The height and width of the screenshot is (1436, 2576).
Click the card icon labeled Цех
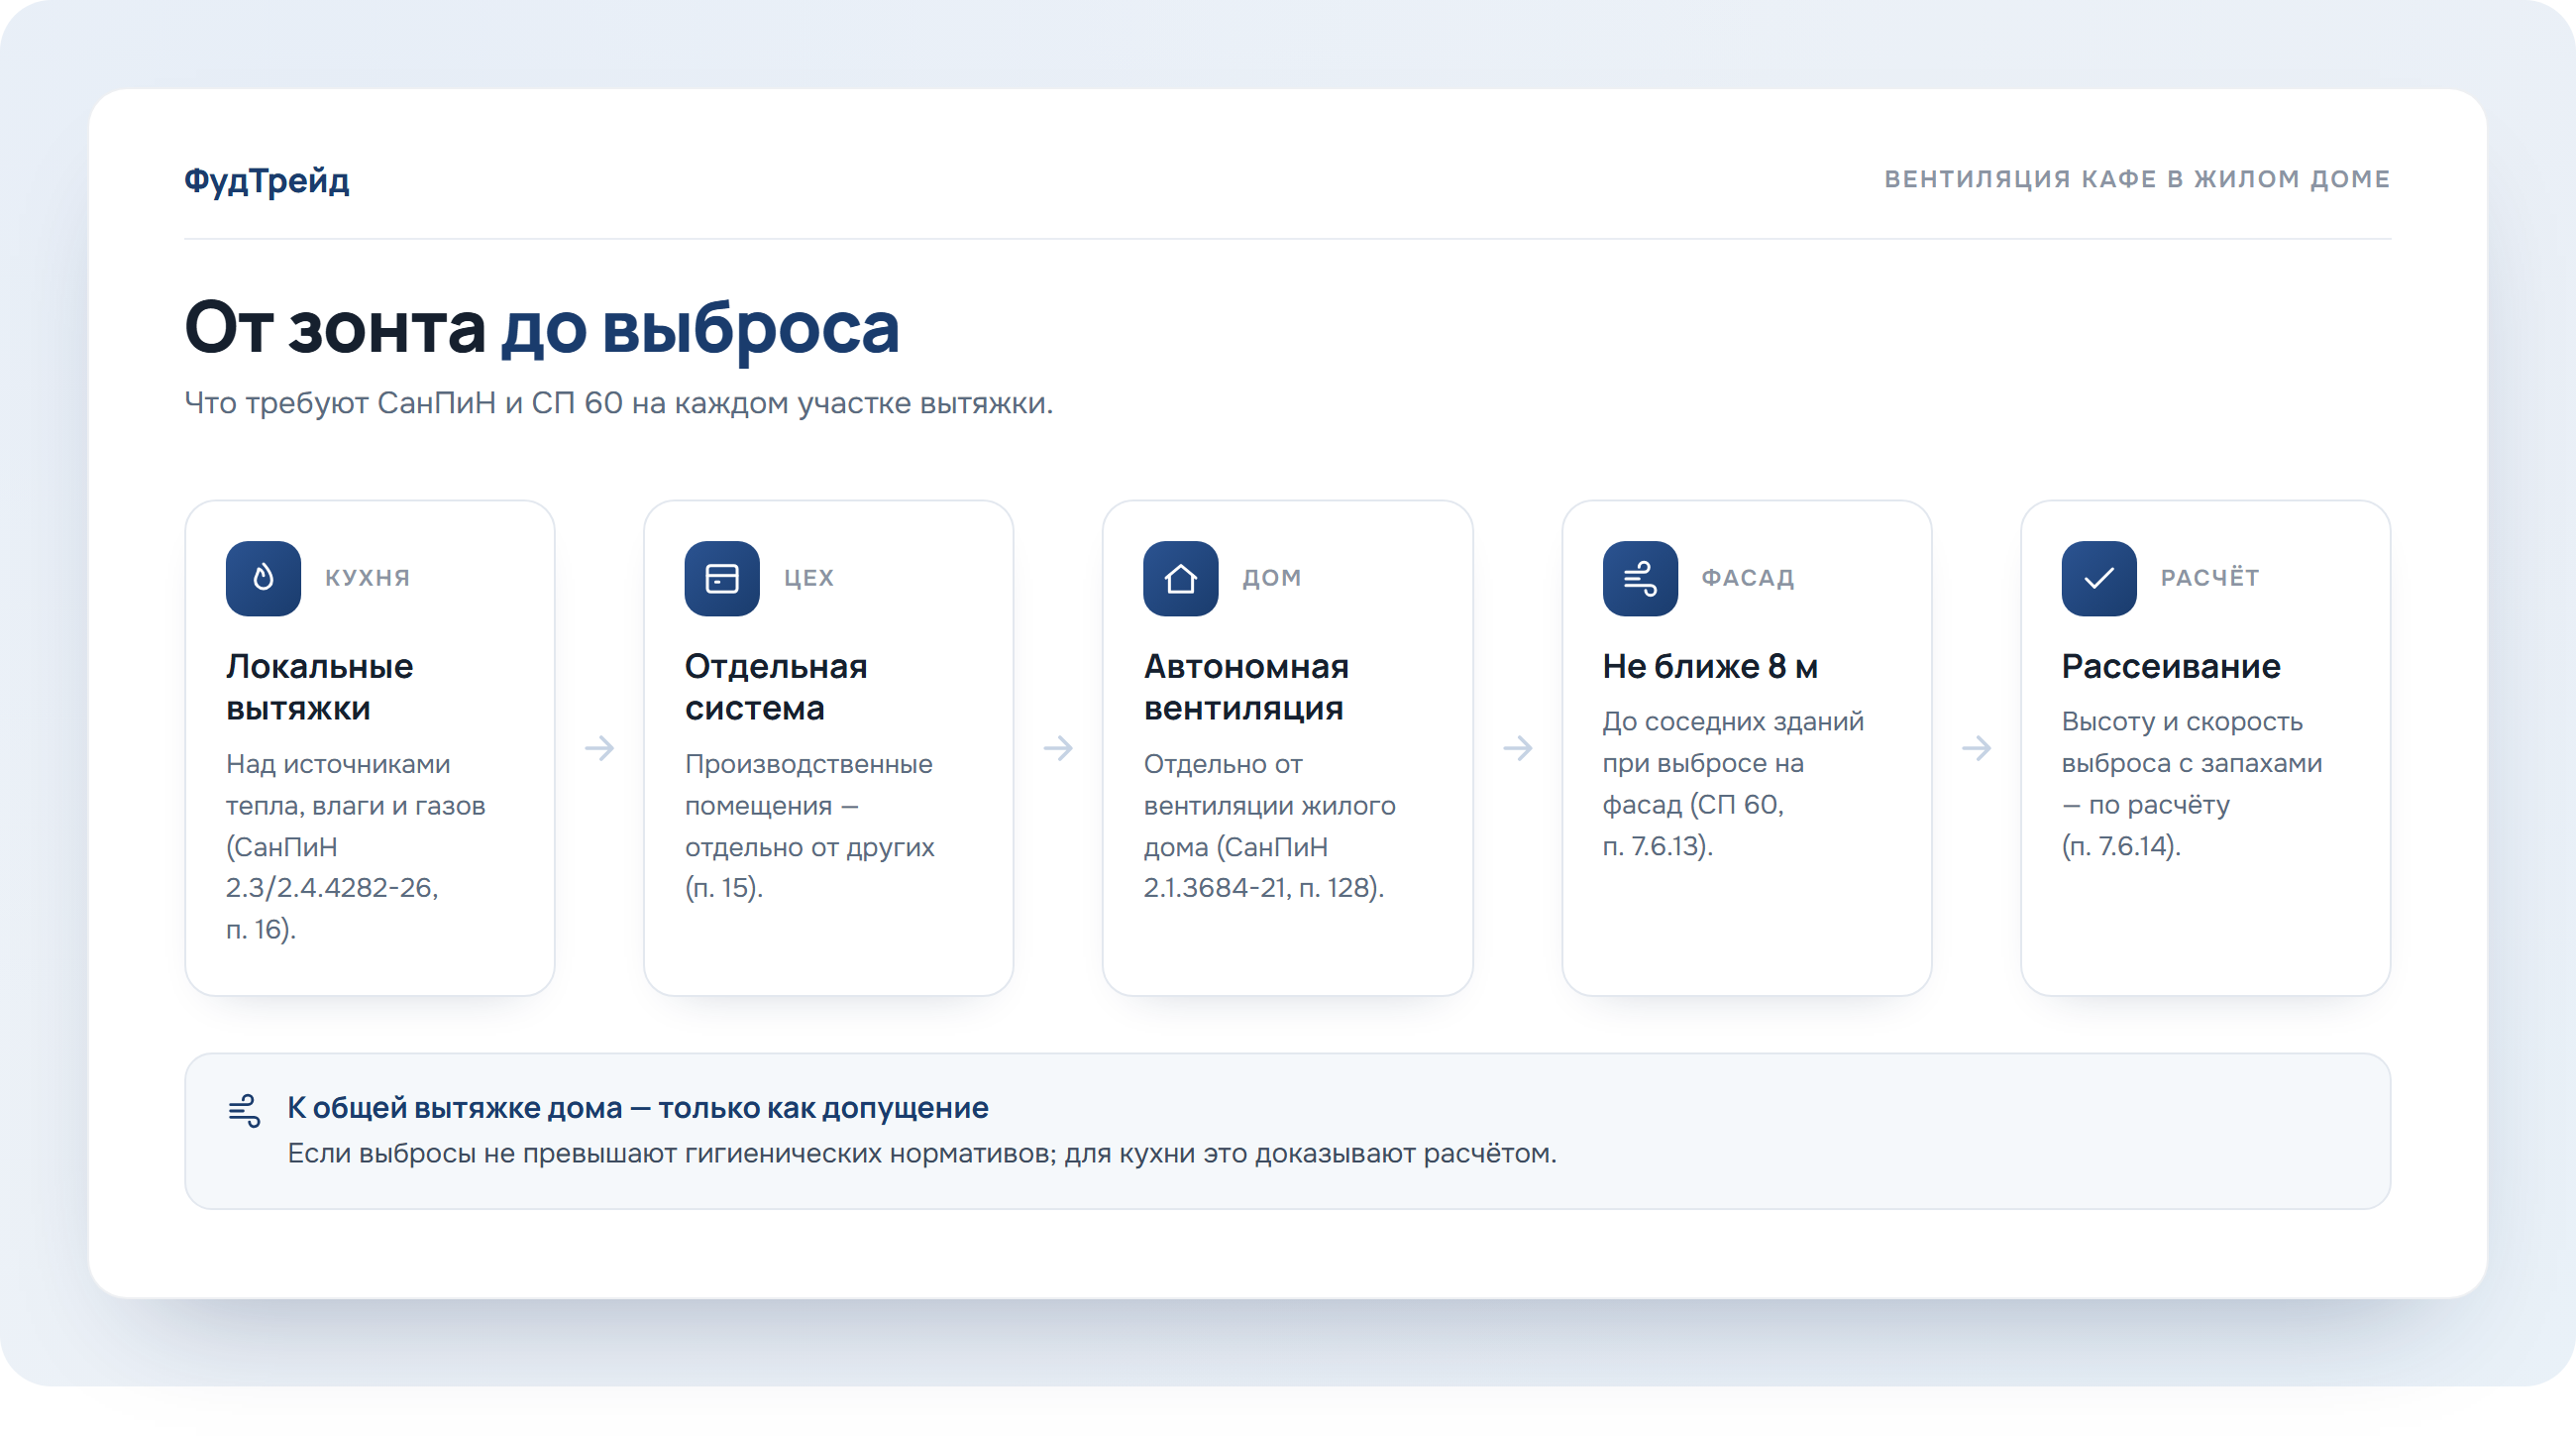point(722,578)
